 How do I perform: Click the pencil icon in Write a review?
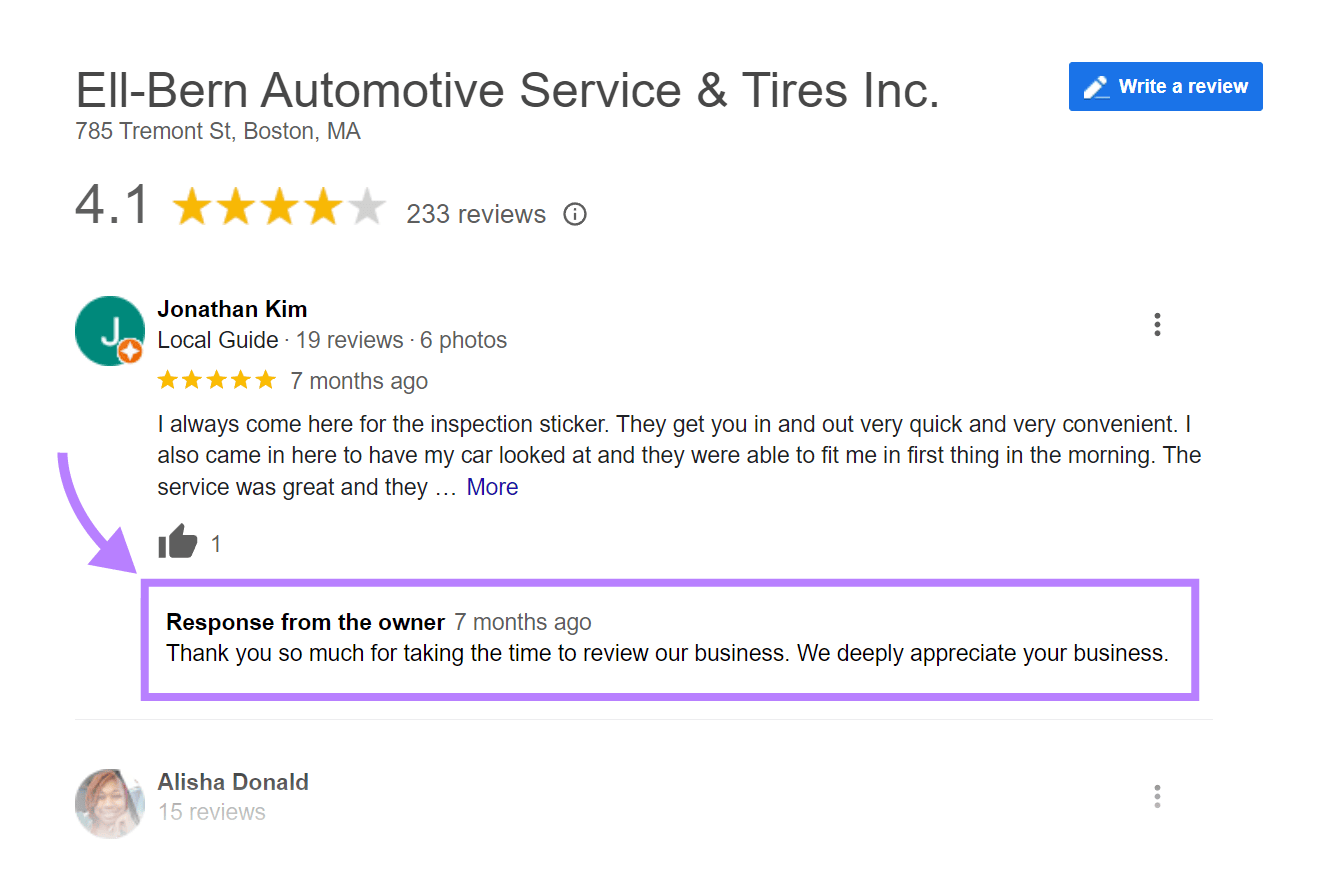(x=1096, y=87)
